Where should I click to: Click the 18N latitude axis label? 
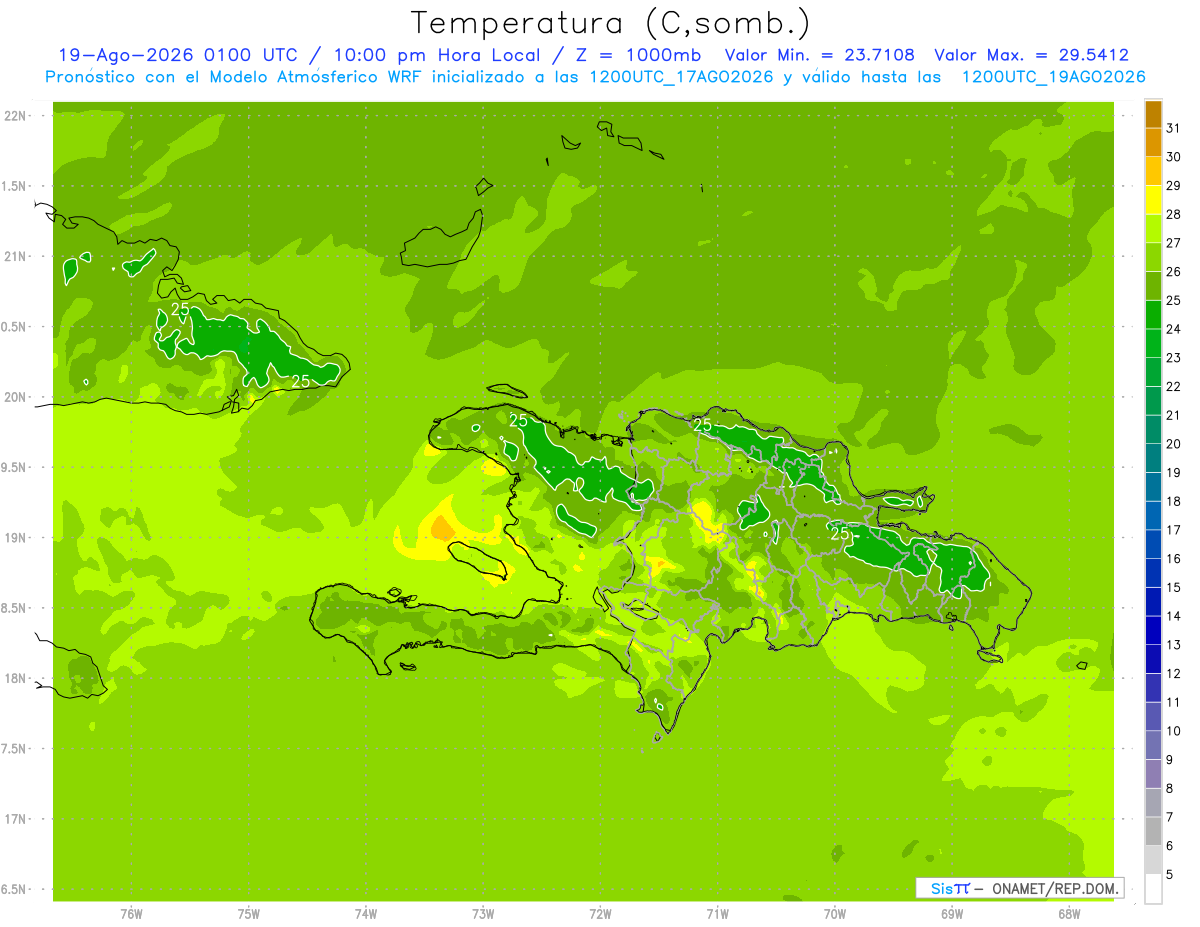[16, 679]
